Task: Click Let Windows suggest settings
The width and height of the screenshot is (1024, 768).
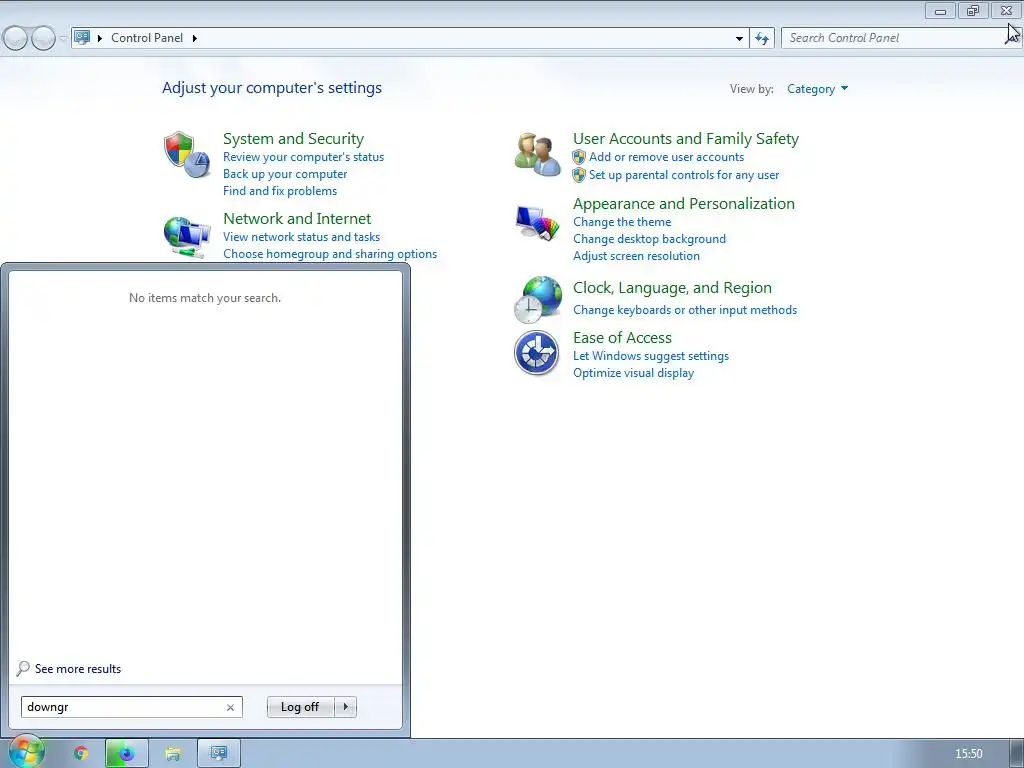Action: pyautogui.click(x=650, y=355)
